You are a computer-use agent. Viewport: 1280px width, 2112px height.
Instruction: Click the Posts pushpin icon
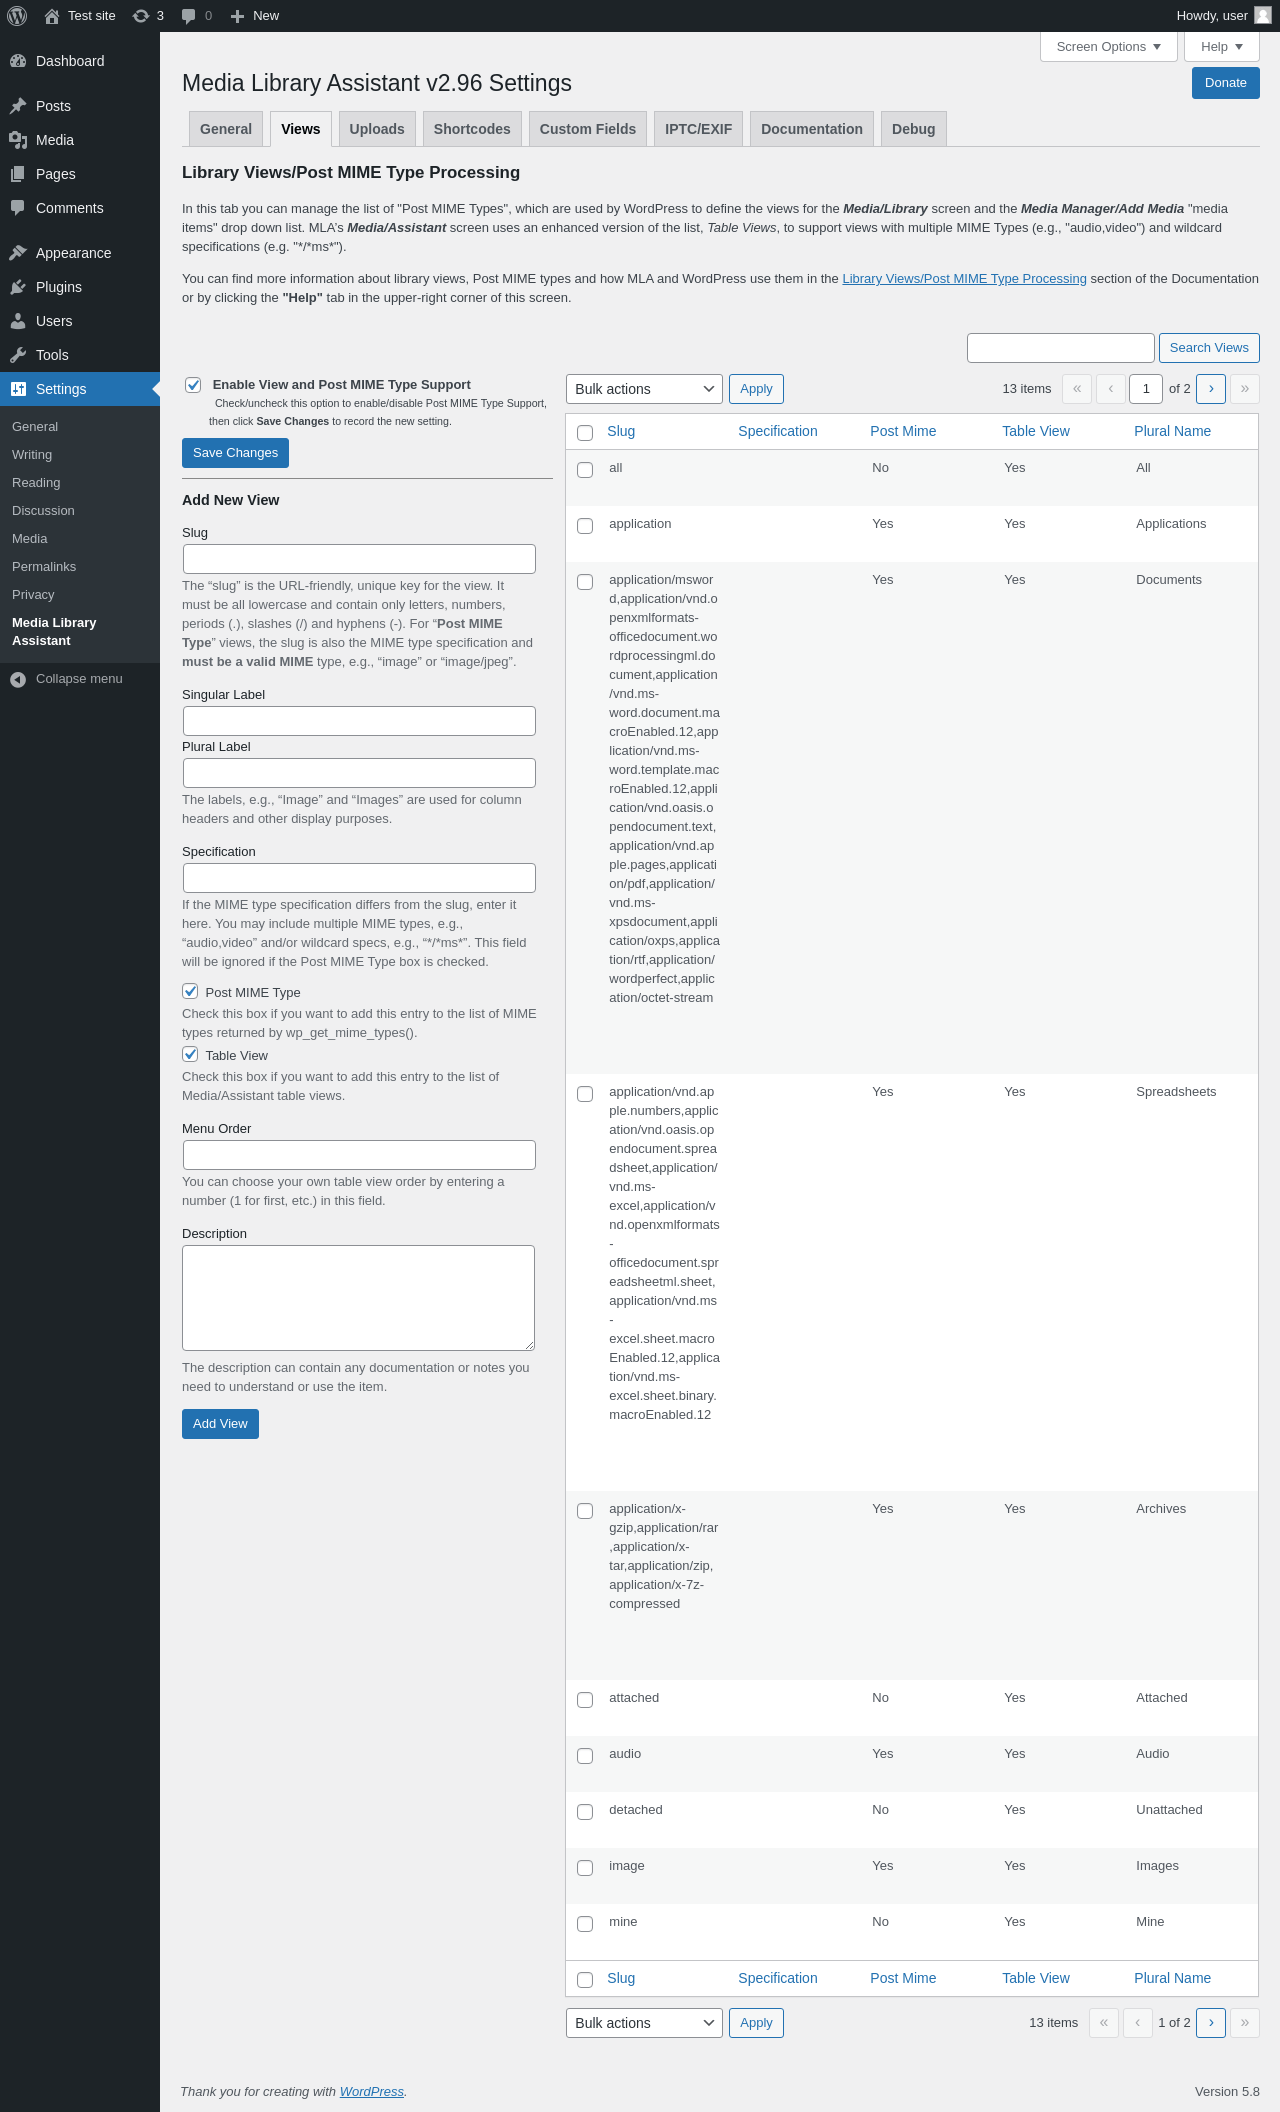18,106
